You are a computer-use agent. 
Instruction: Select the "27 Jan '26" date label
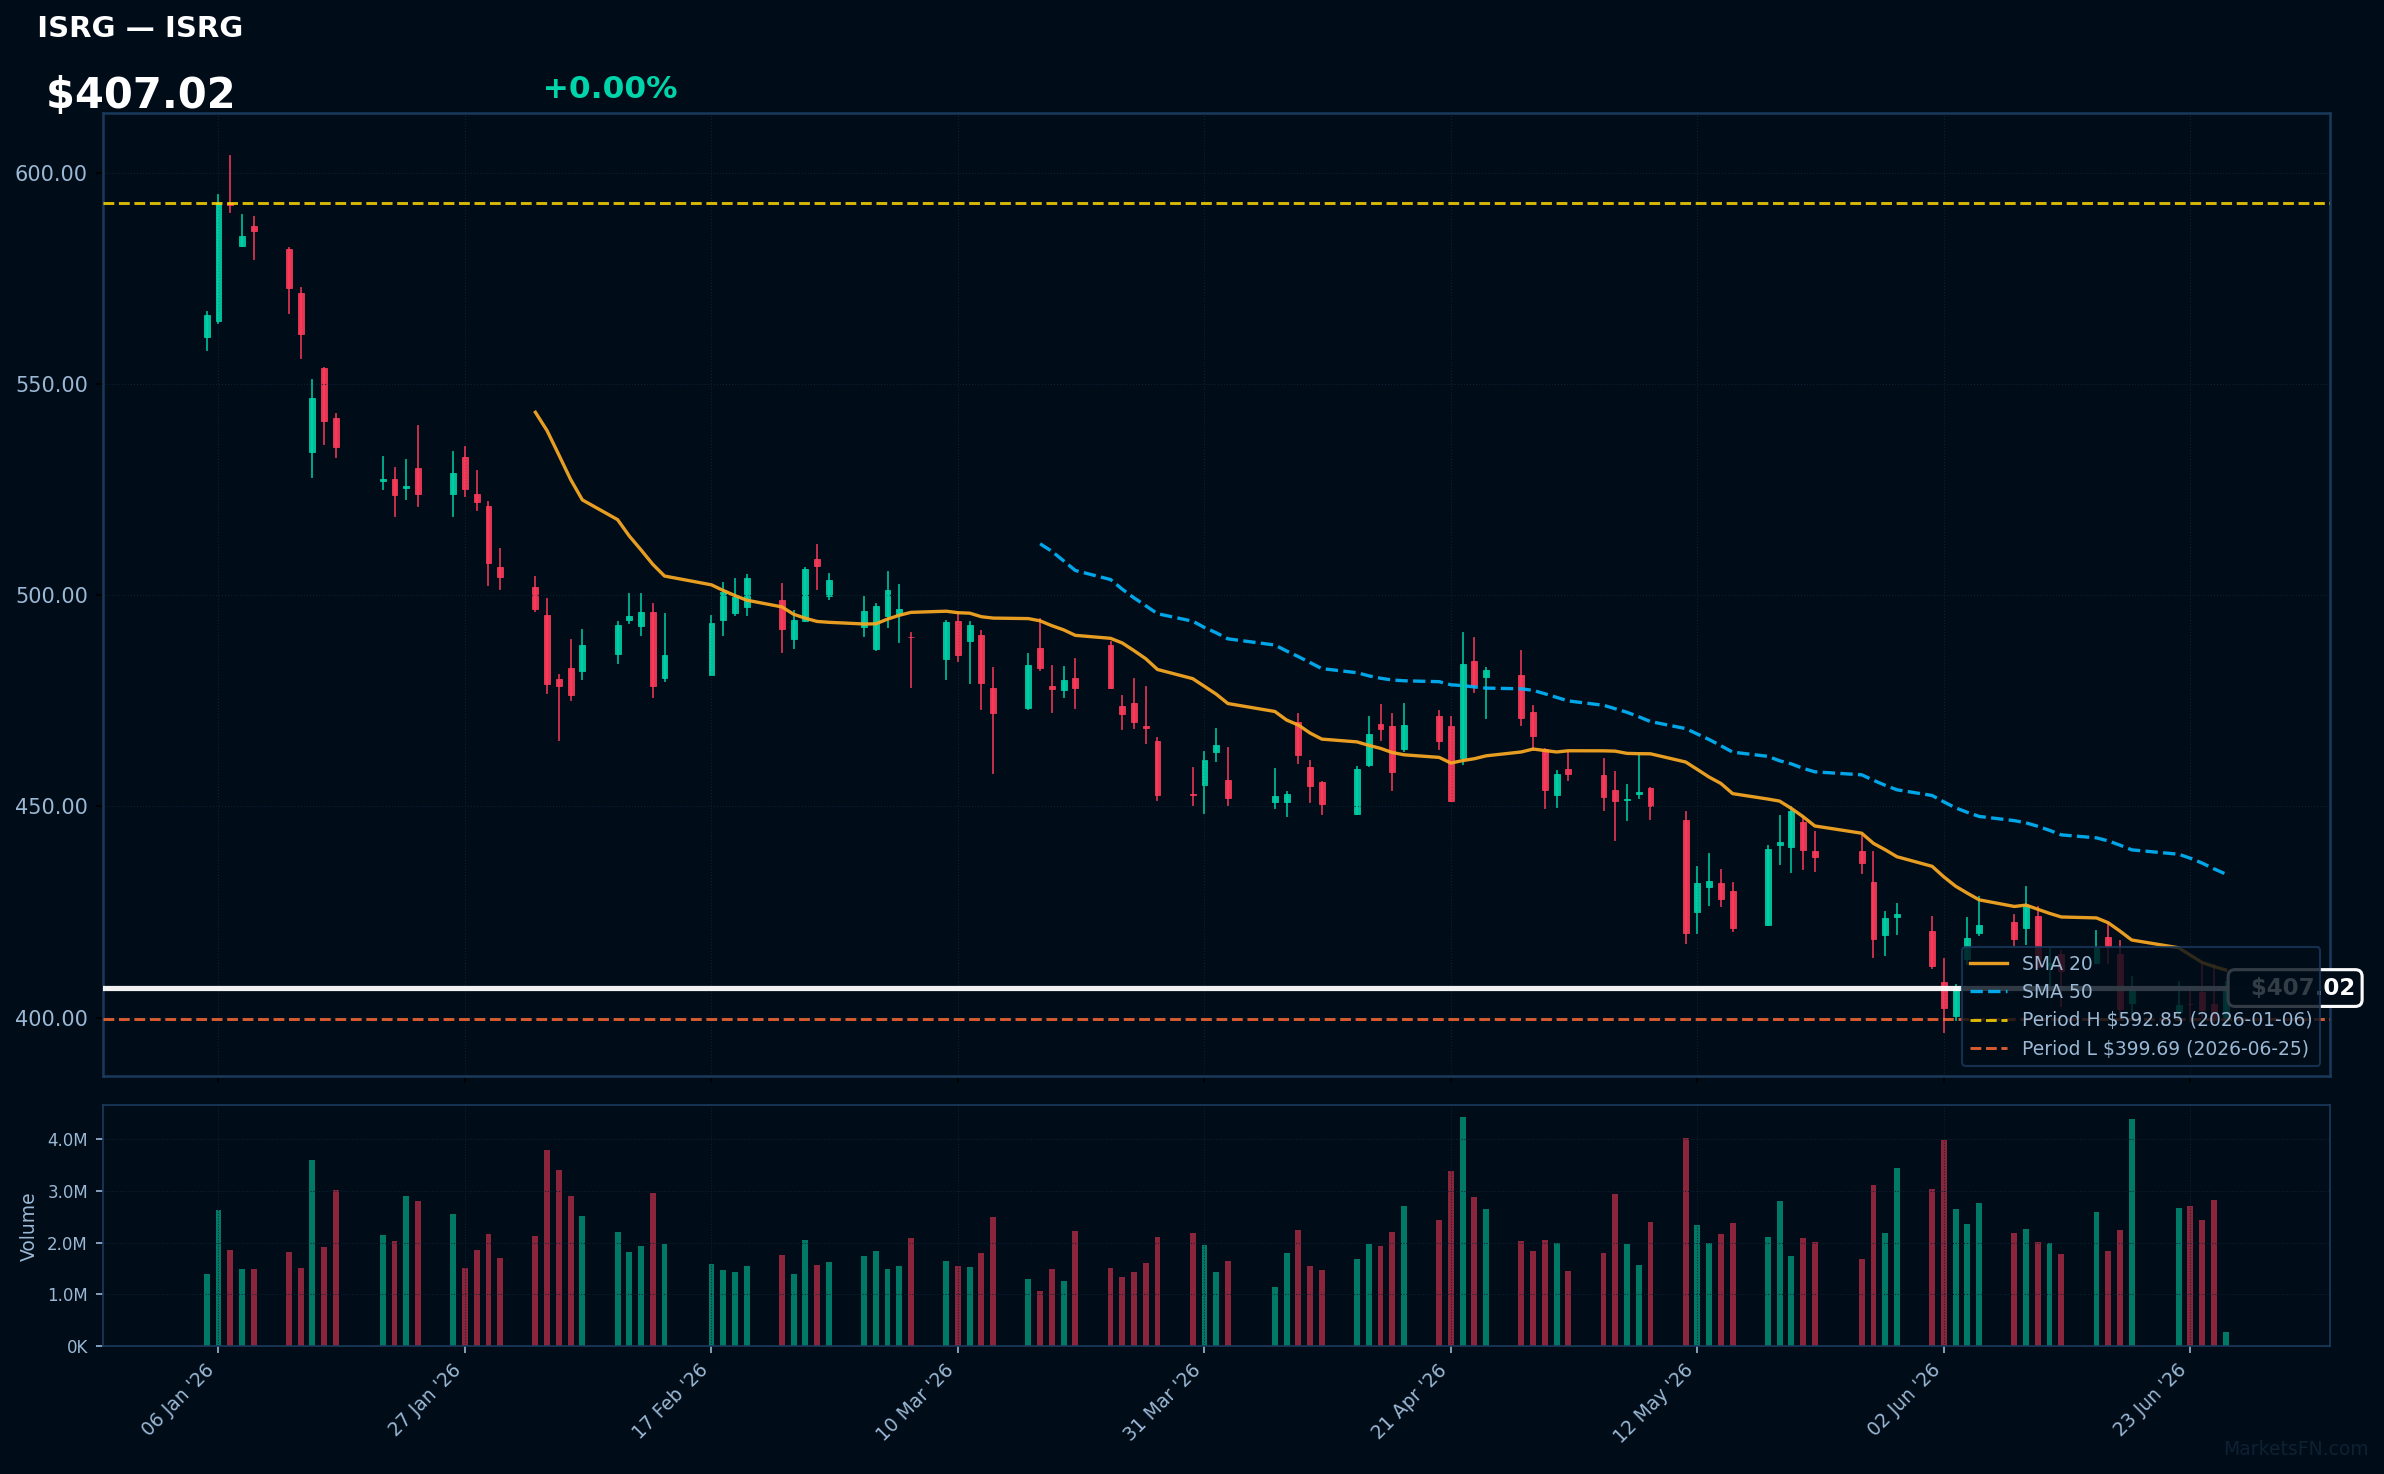click(x=424, y=1399)
